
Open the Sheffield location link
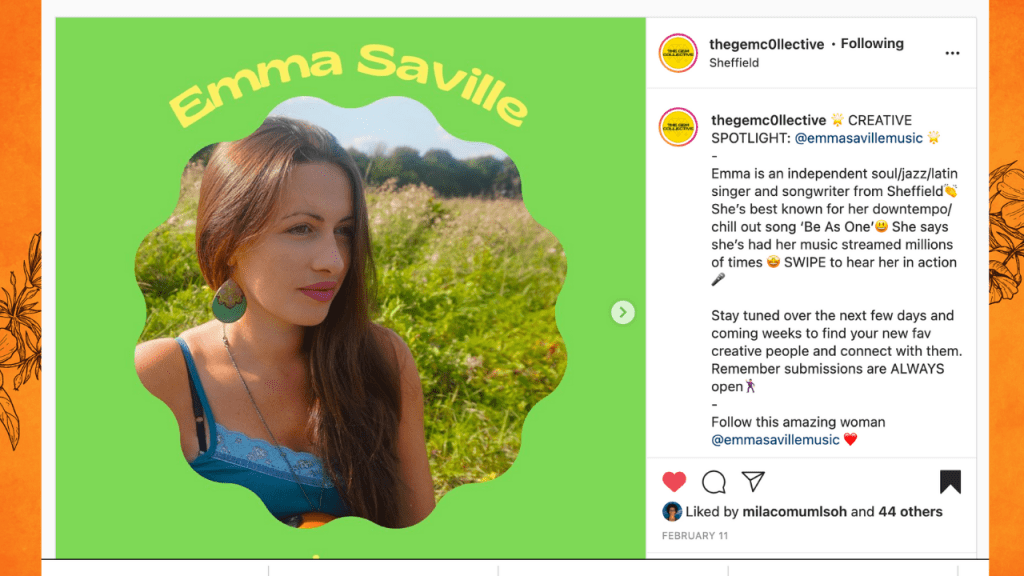tap(734, 62)
